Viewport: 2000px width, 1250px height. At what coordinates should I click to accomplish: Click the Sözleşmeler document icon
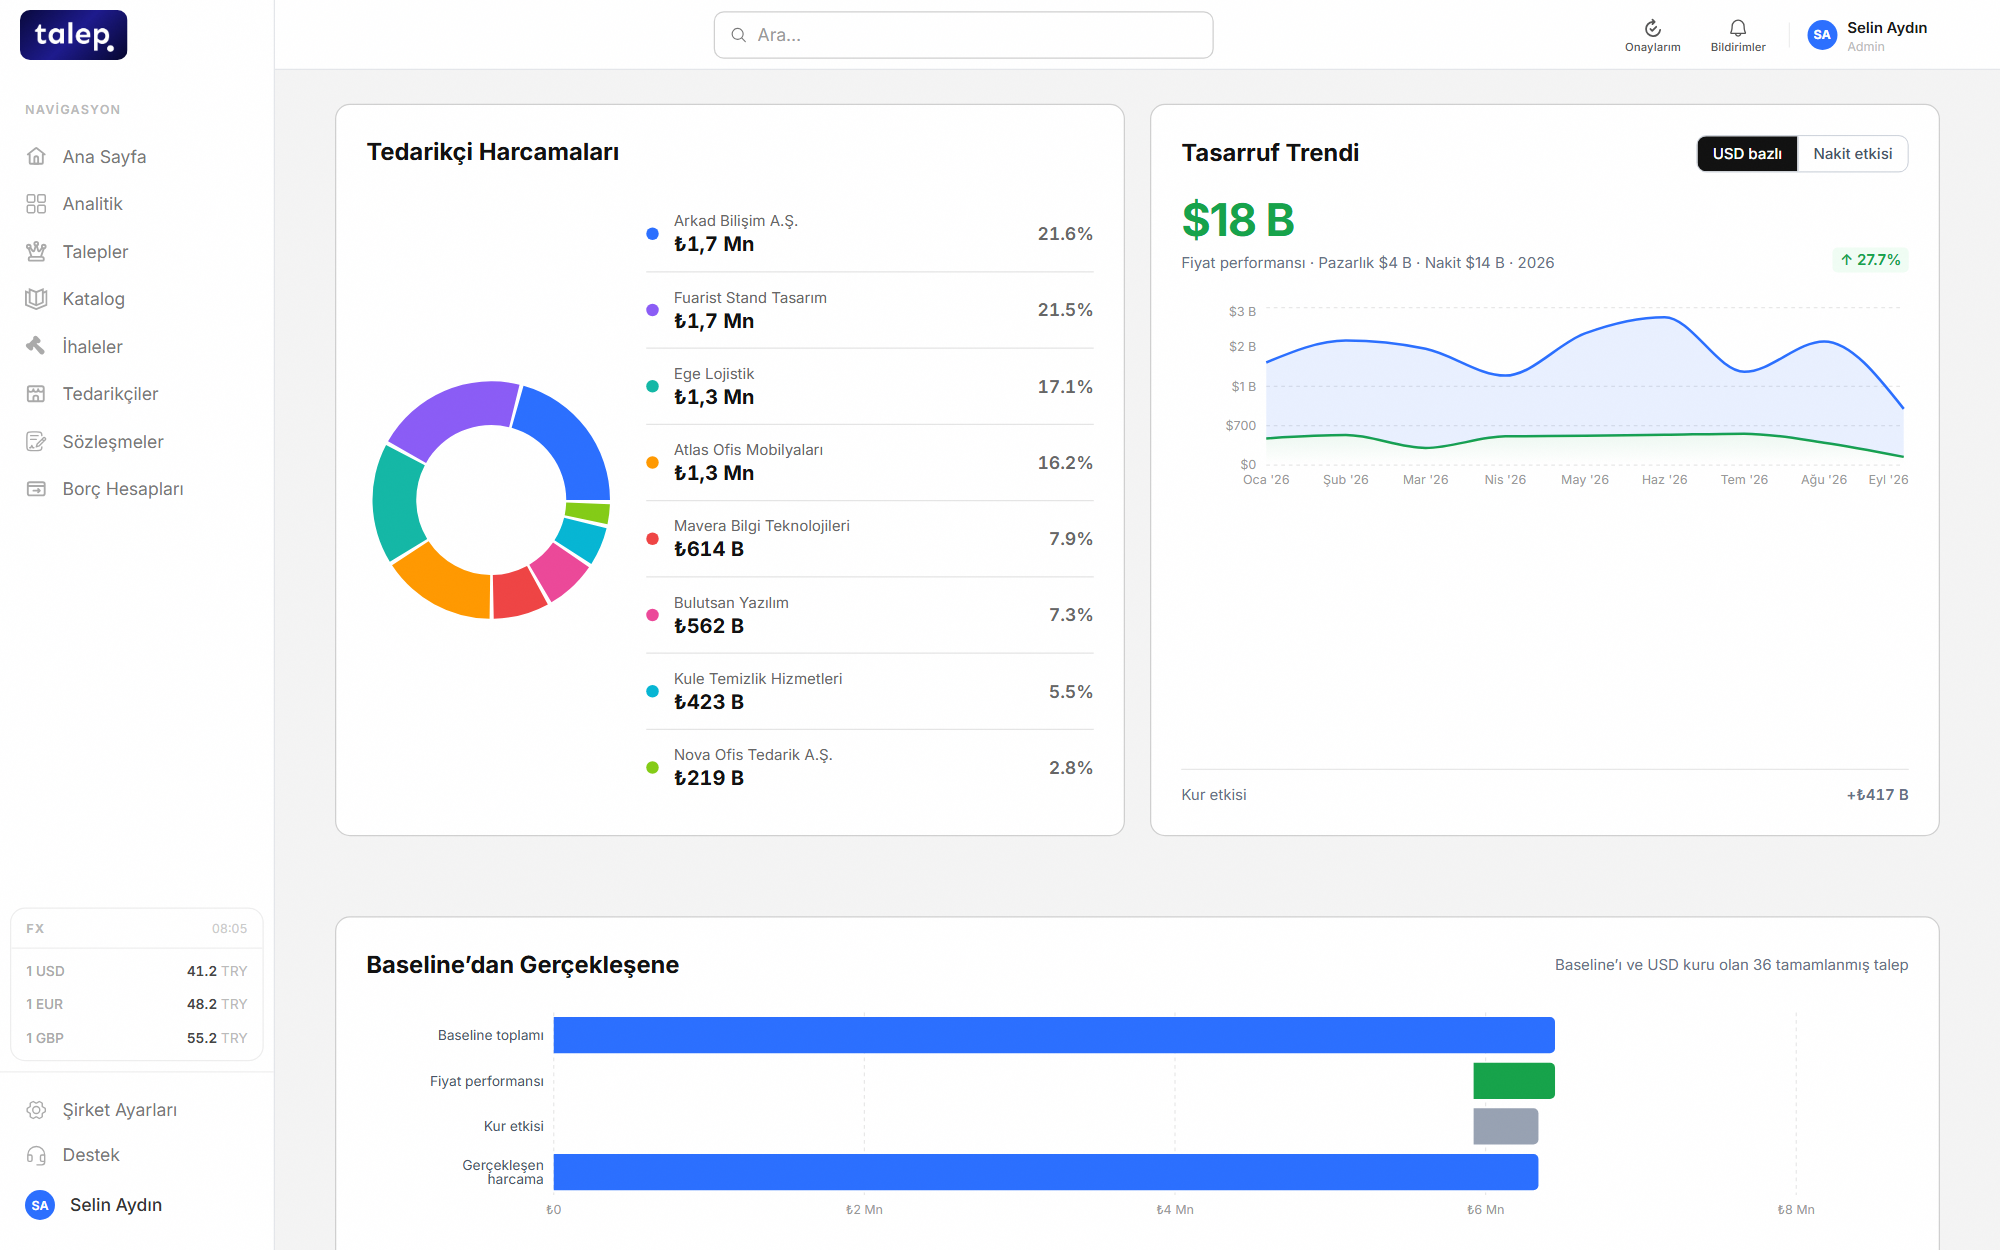click(x=36, y=441)
